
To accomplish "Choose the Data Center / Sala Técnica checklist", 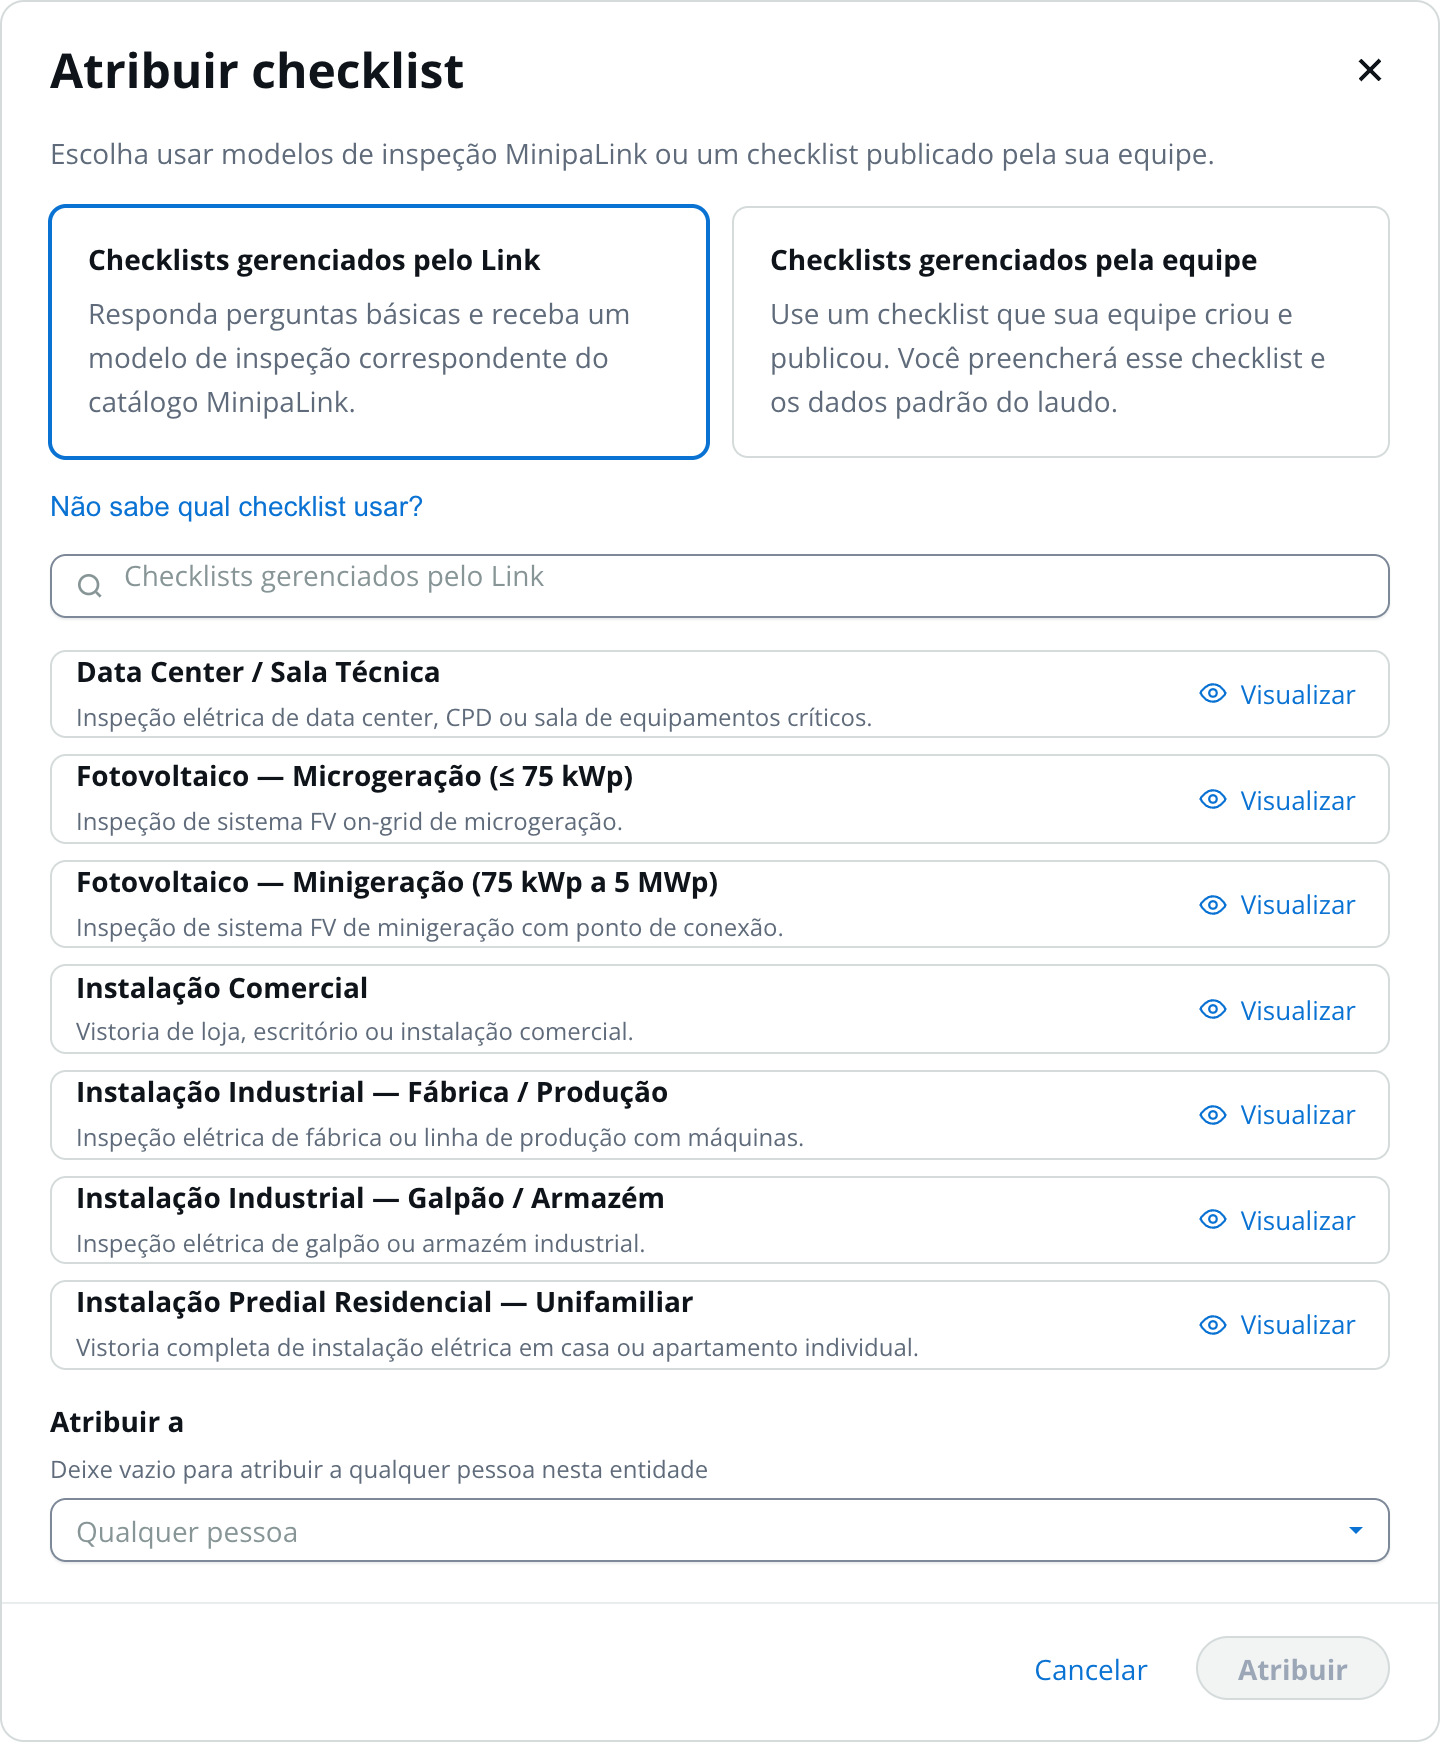I will pyautogui.click(x=720, y=694).
